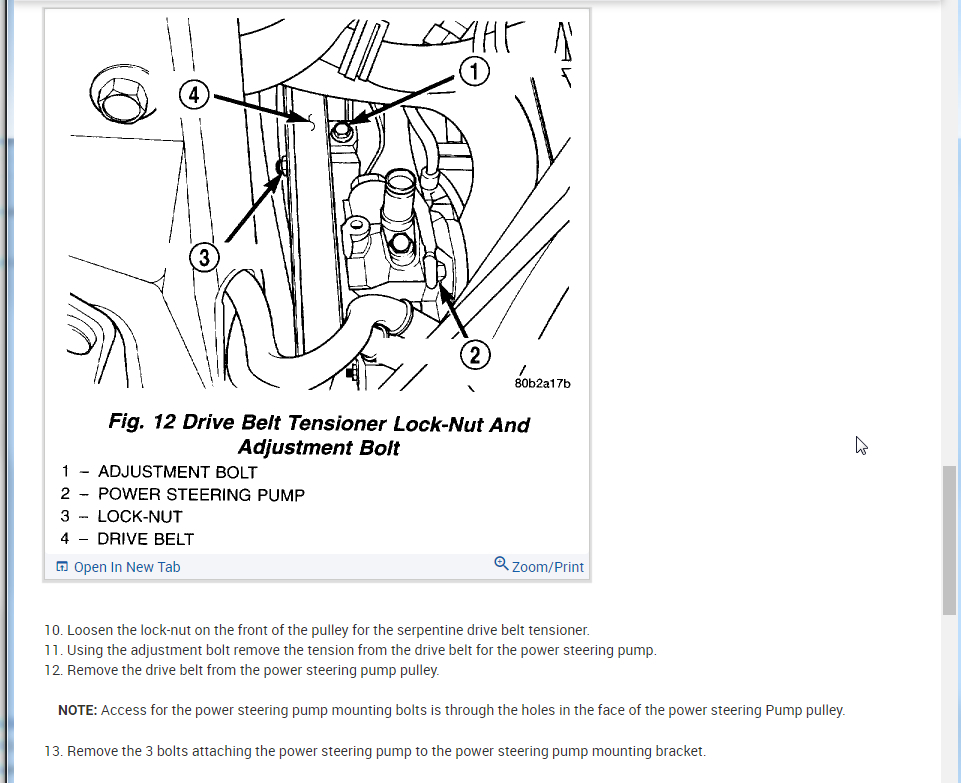Viewport: 961px width, 783px height.
Task: Open the figure in a new tab link
Action: tap(127, 567)
